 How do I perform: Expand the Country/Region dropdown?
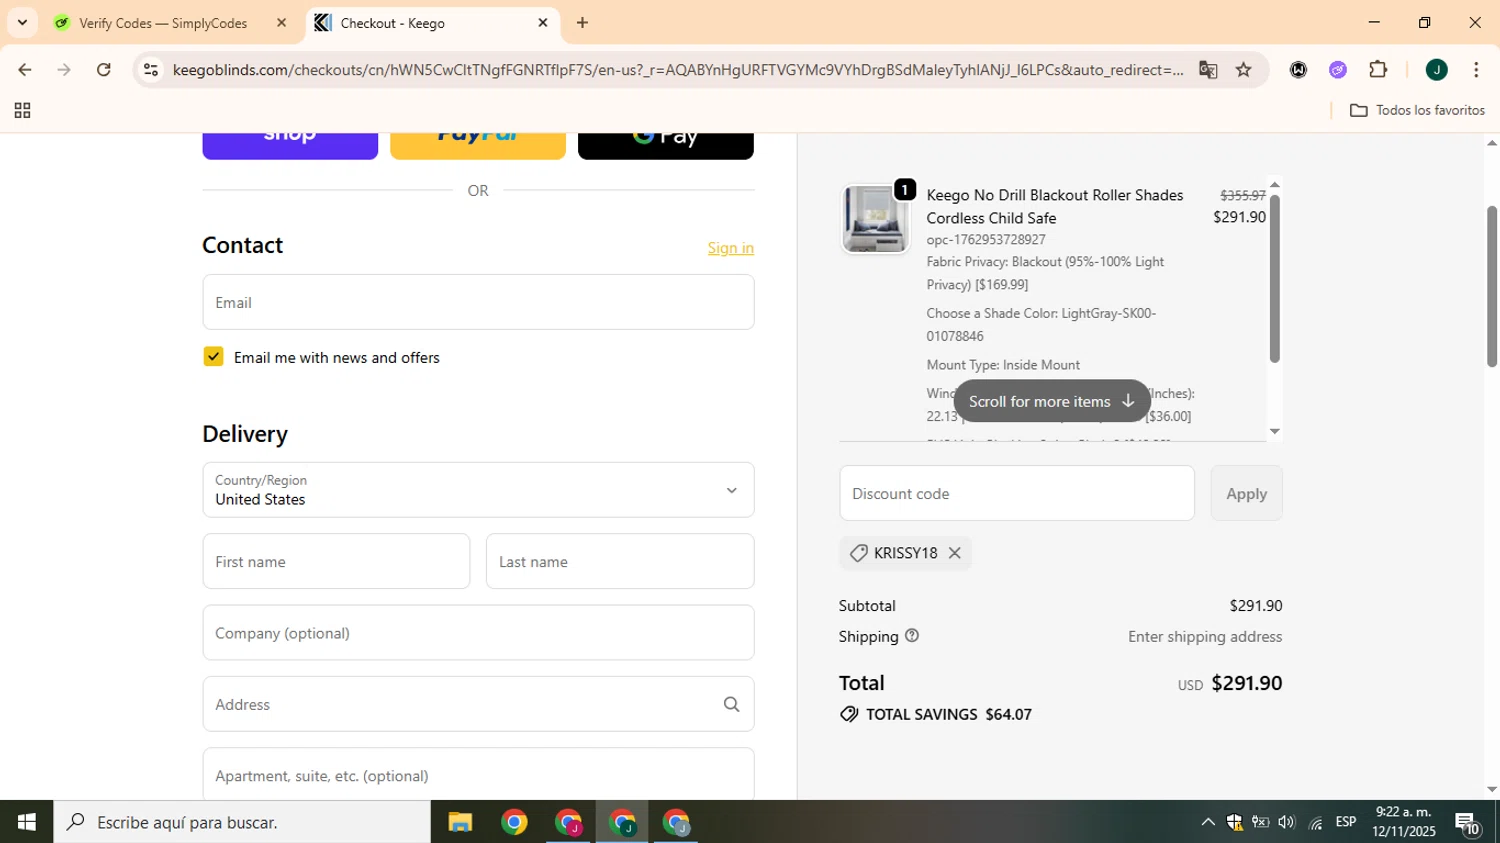(x=478, y=490)
